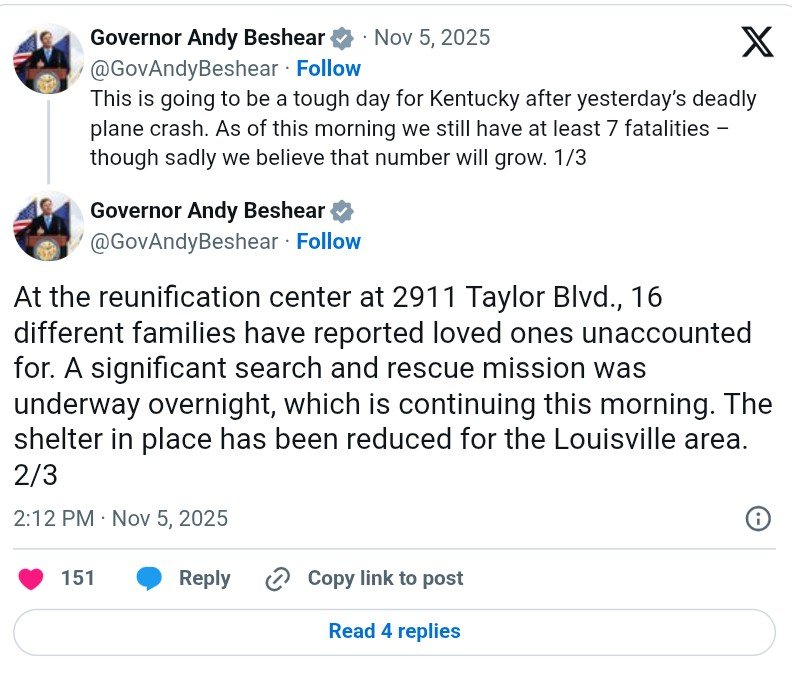Click the copy link chain icon
Screen dimensions: 792x674
pyautogui.click(x=277, y=579)
